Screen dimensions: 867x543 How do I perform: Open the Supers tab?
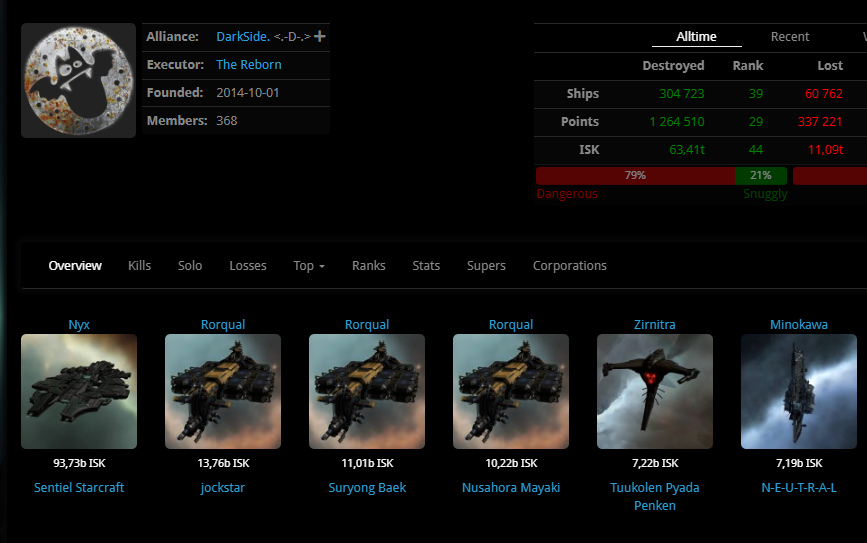[x=486, y=266]
